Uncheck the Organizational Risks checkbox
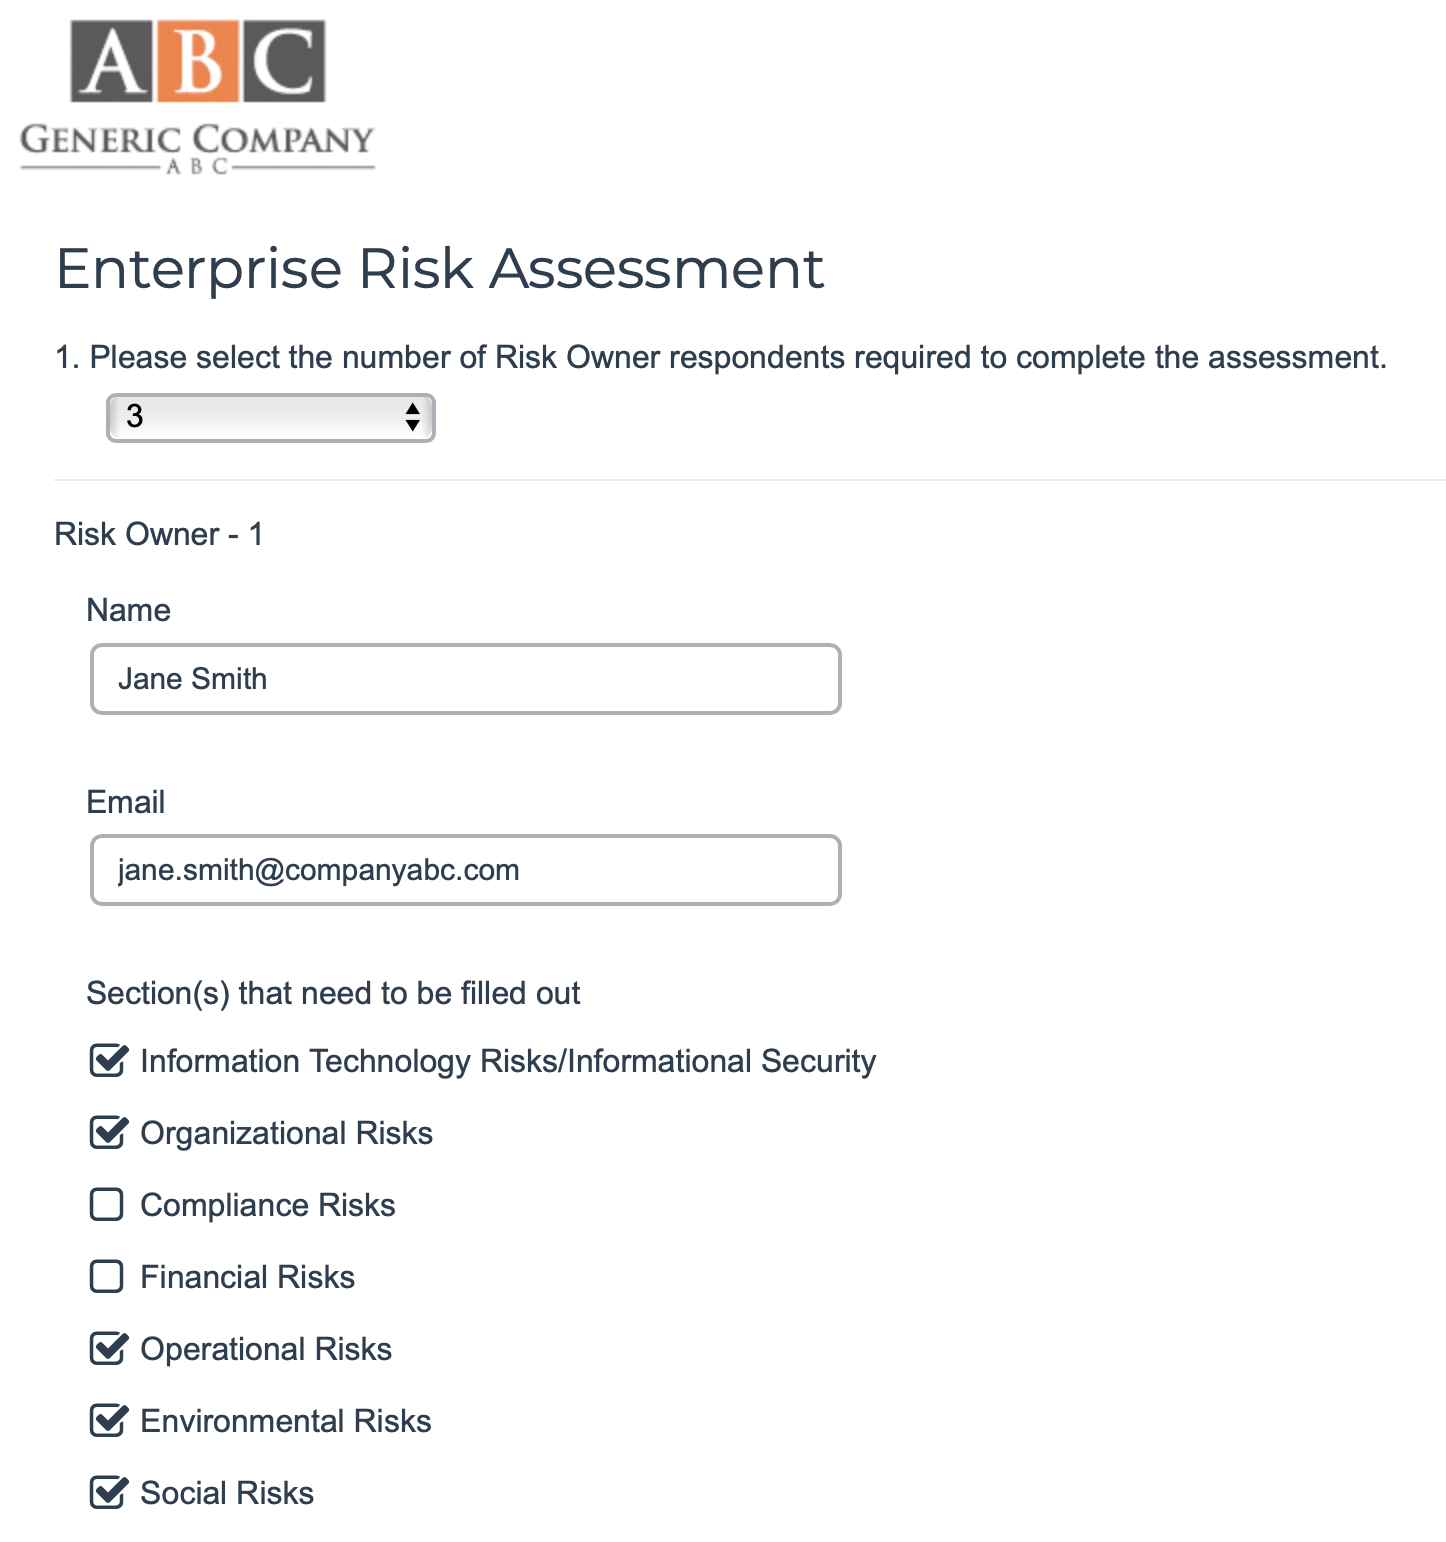 (107, 1133)
